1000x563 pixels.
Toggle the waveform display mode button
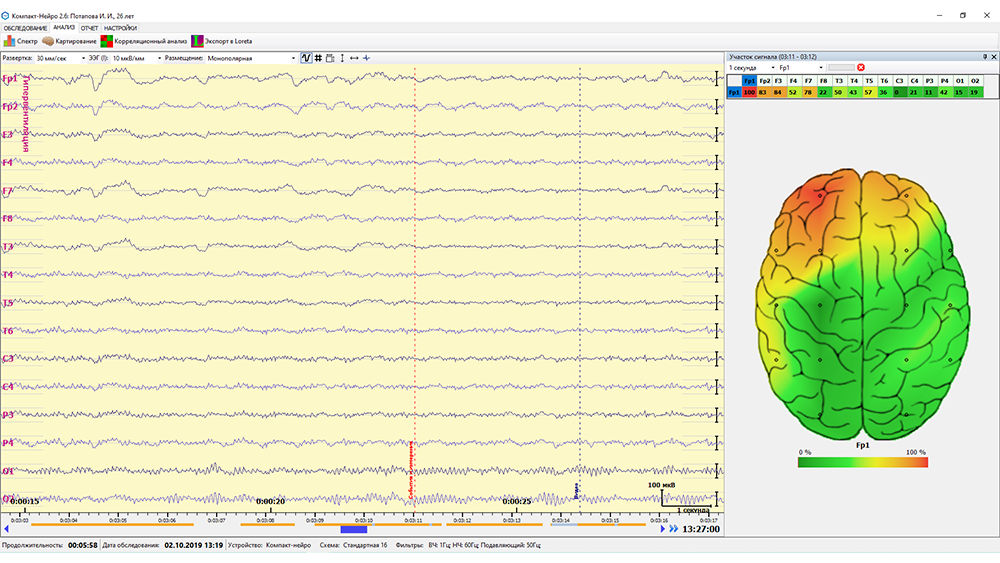click(x=306, y=58)
